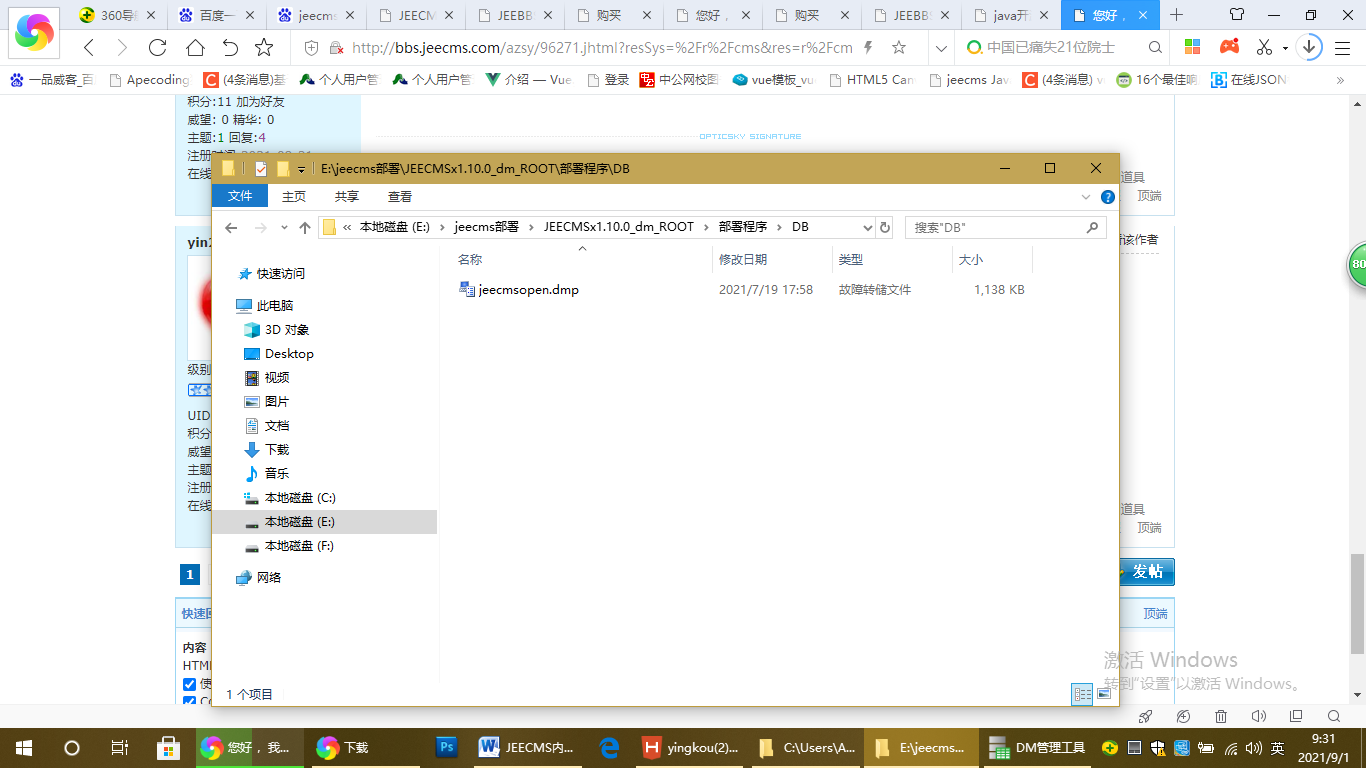Open Task View on the taskbar

[119, 747]
